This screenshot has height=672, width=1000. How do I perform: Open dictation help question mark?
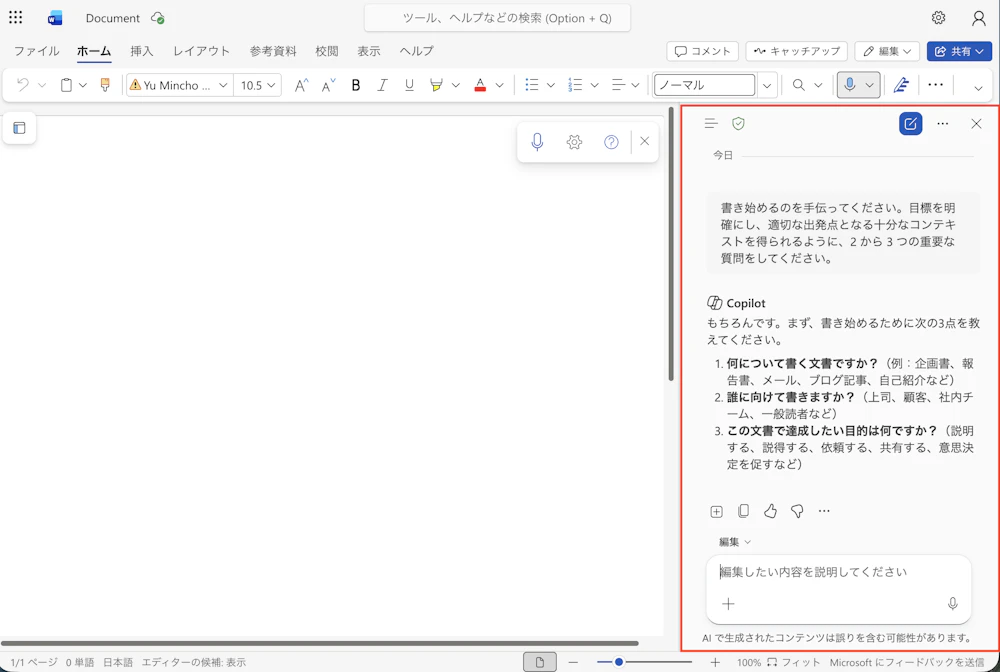(611, 142)
